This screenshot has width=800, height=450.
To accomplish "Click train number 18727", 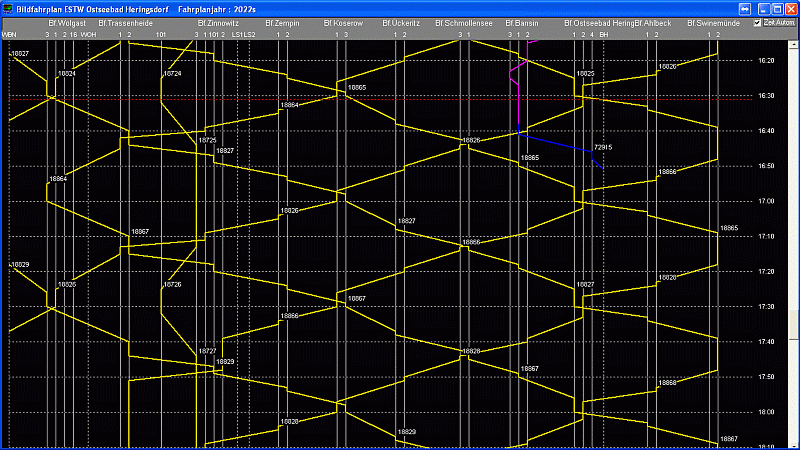I will click(208, 352).
